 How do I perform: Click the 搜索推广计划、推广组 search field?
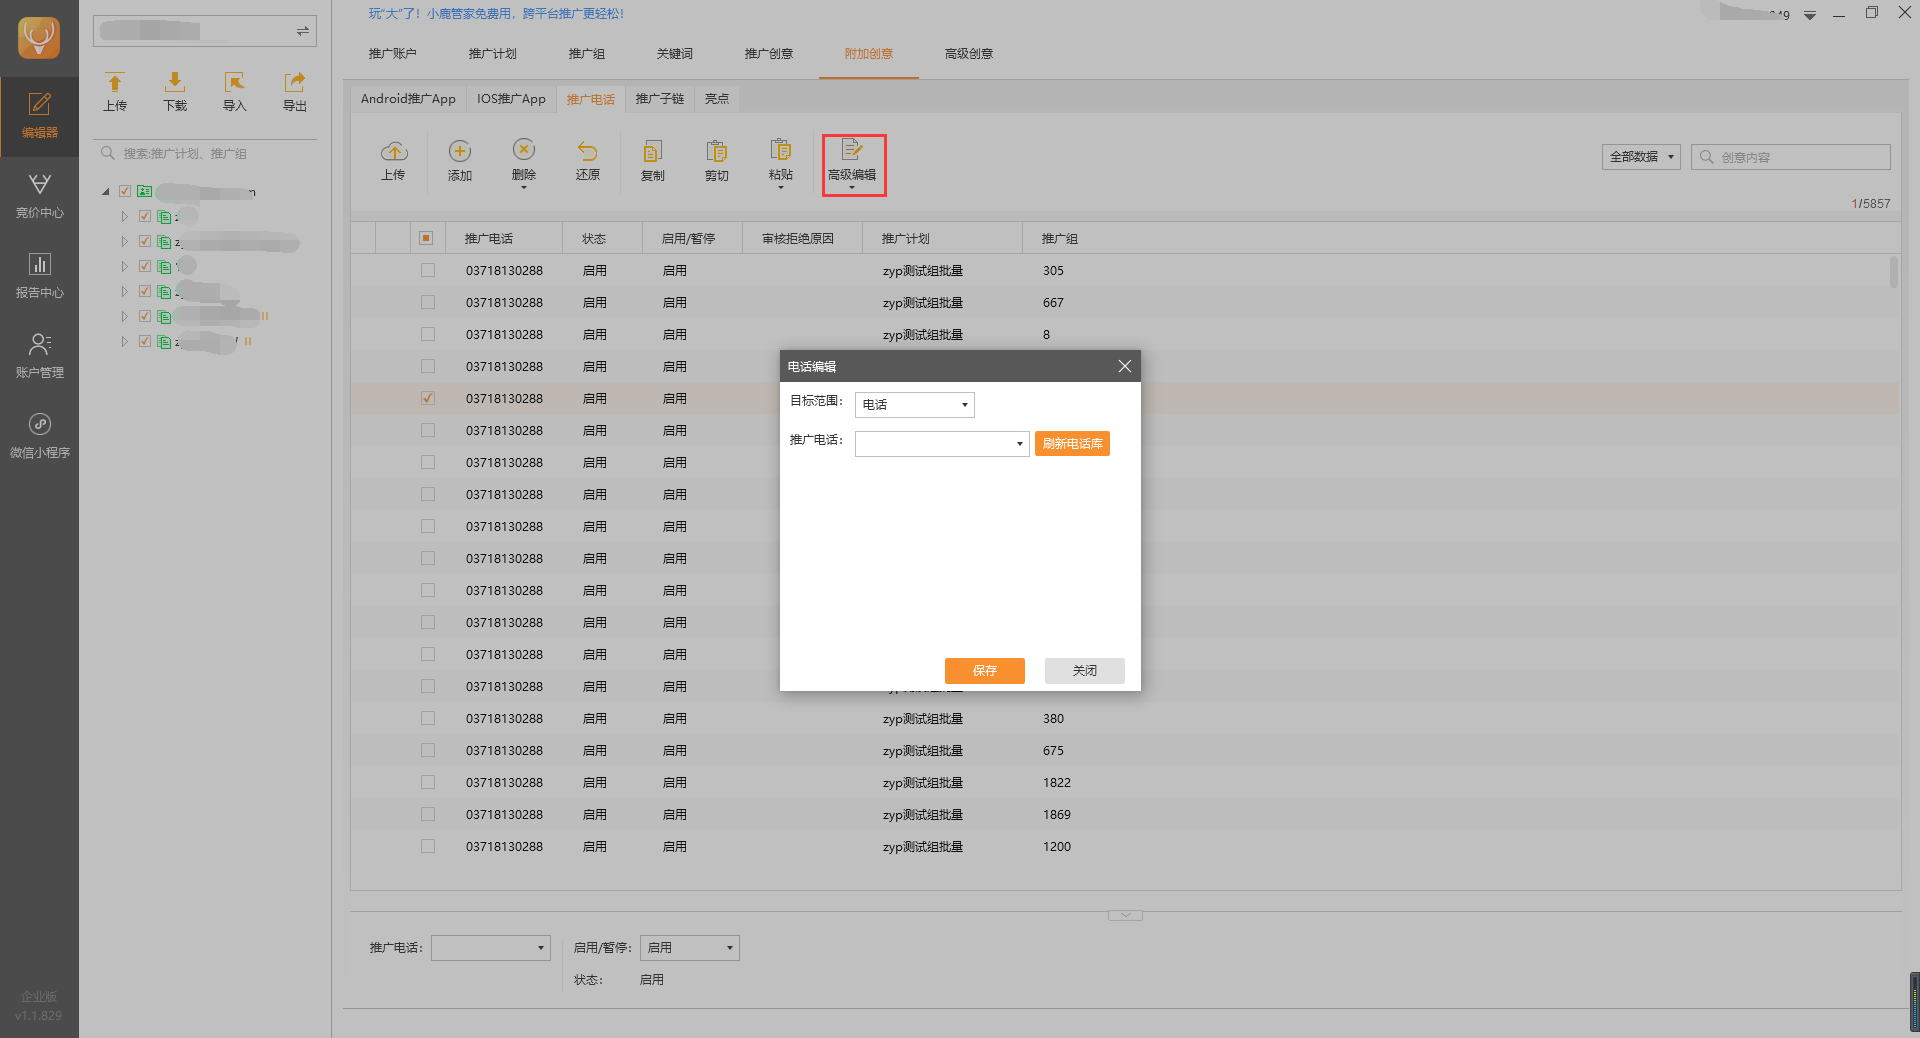(205, 154)
